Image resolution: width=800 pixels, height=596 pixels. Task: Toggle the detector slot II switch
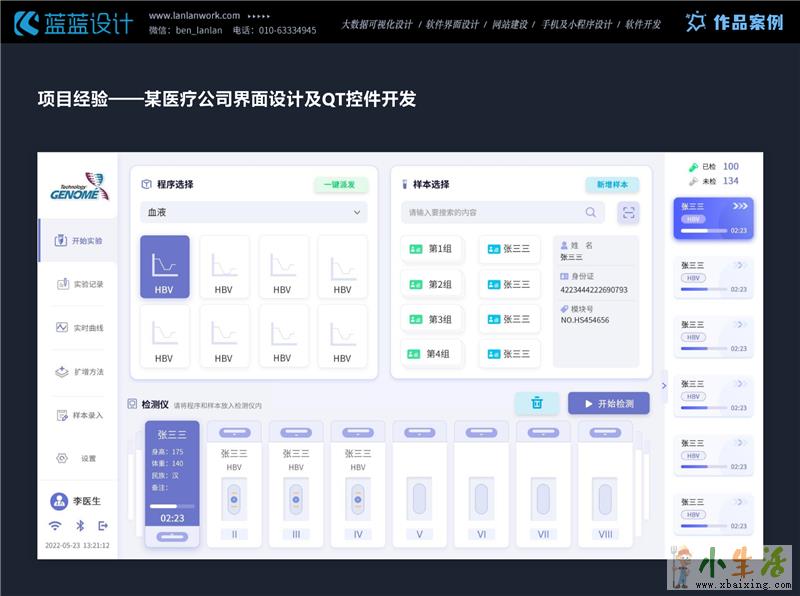click(234, 498)
